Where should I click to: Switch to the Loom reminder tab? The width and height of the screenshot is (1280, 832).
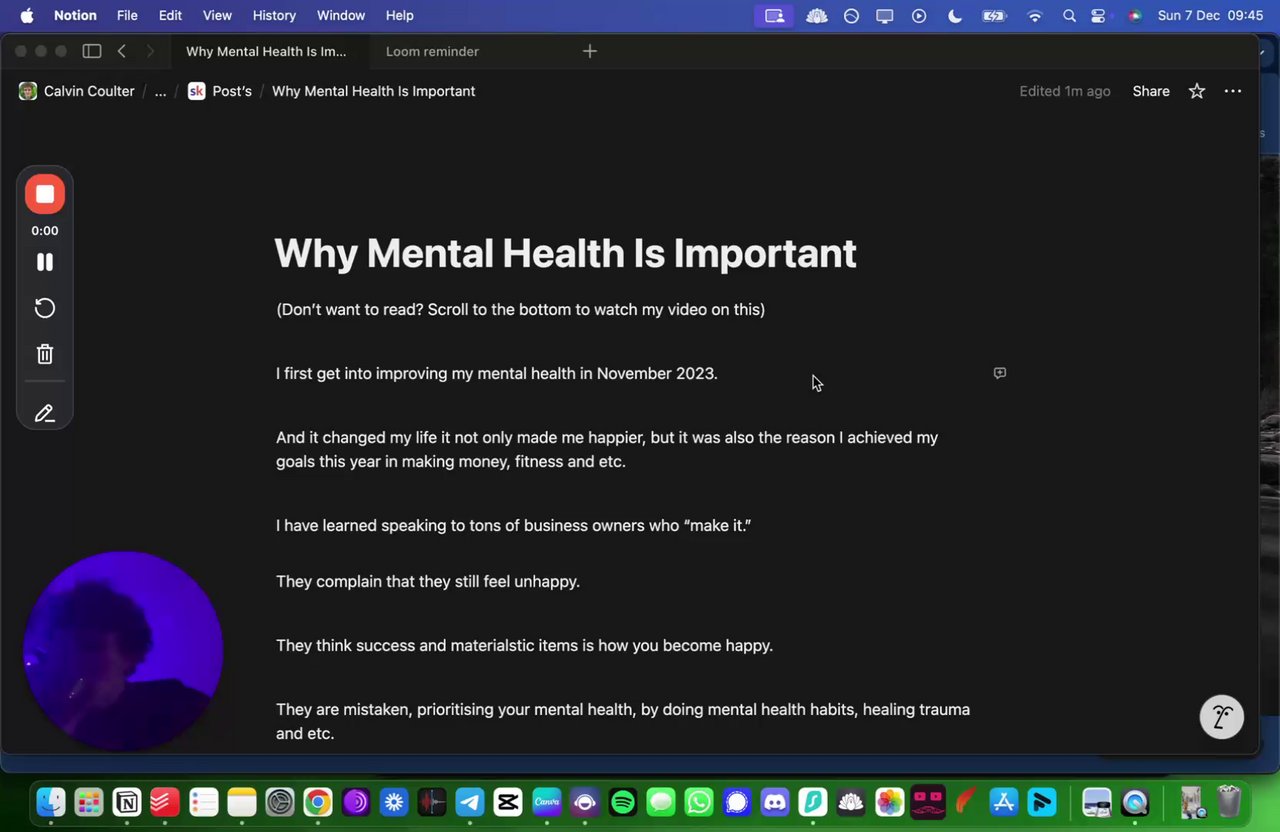point(432,51)
